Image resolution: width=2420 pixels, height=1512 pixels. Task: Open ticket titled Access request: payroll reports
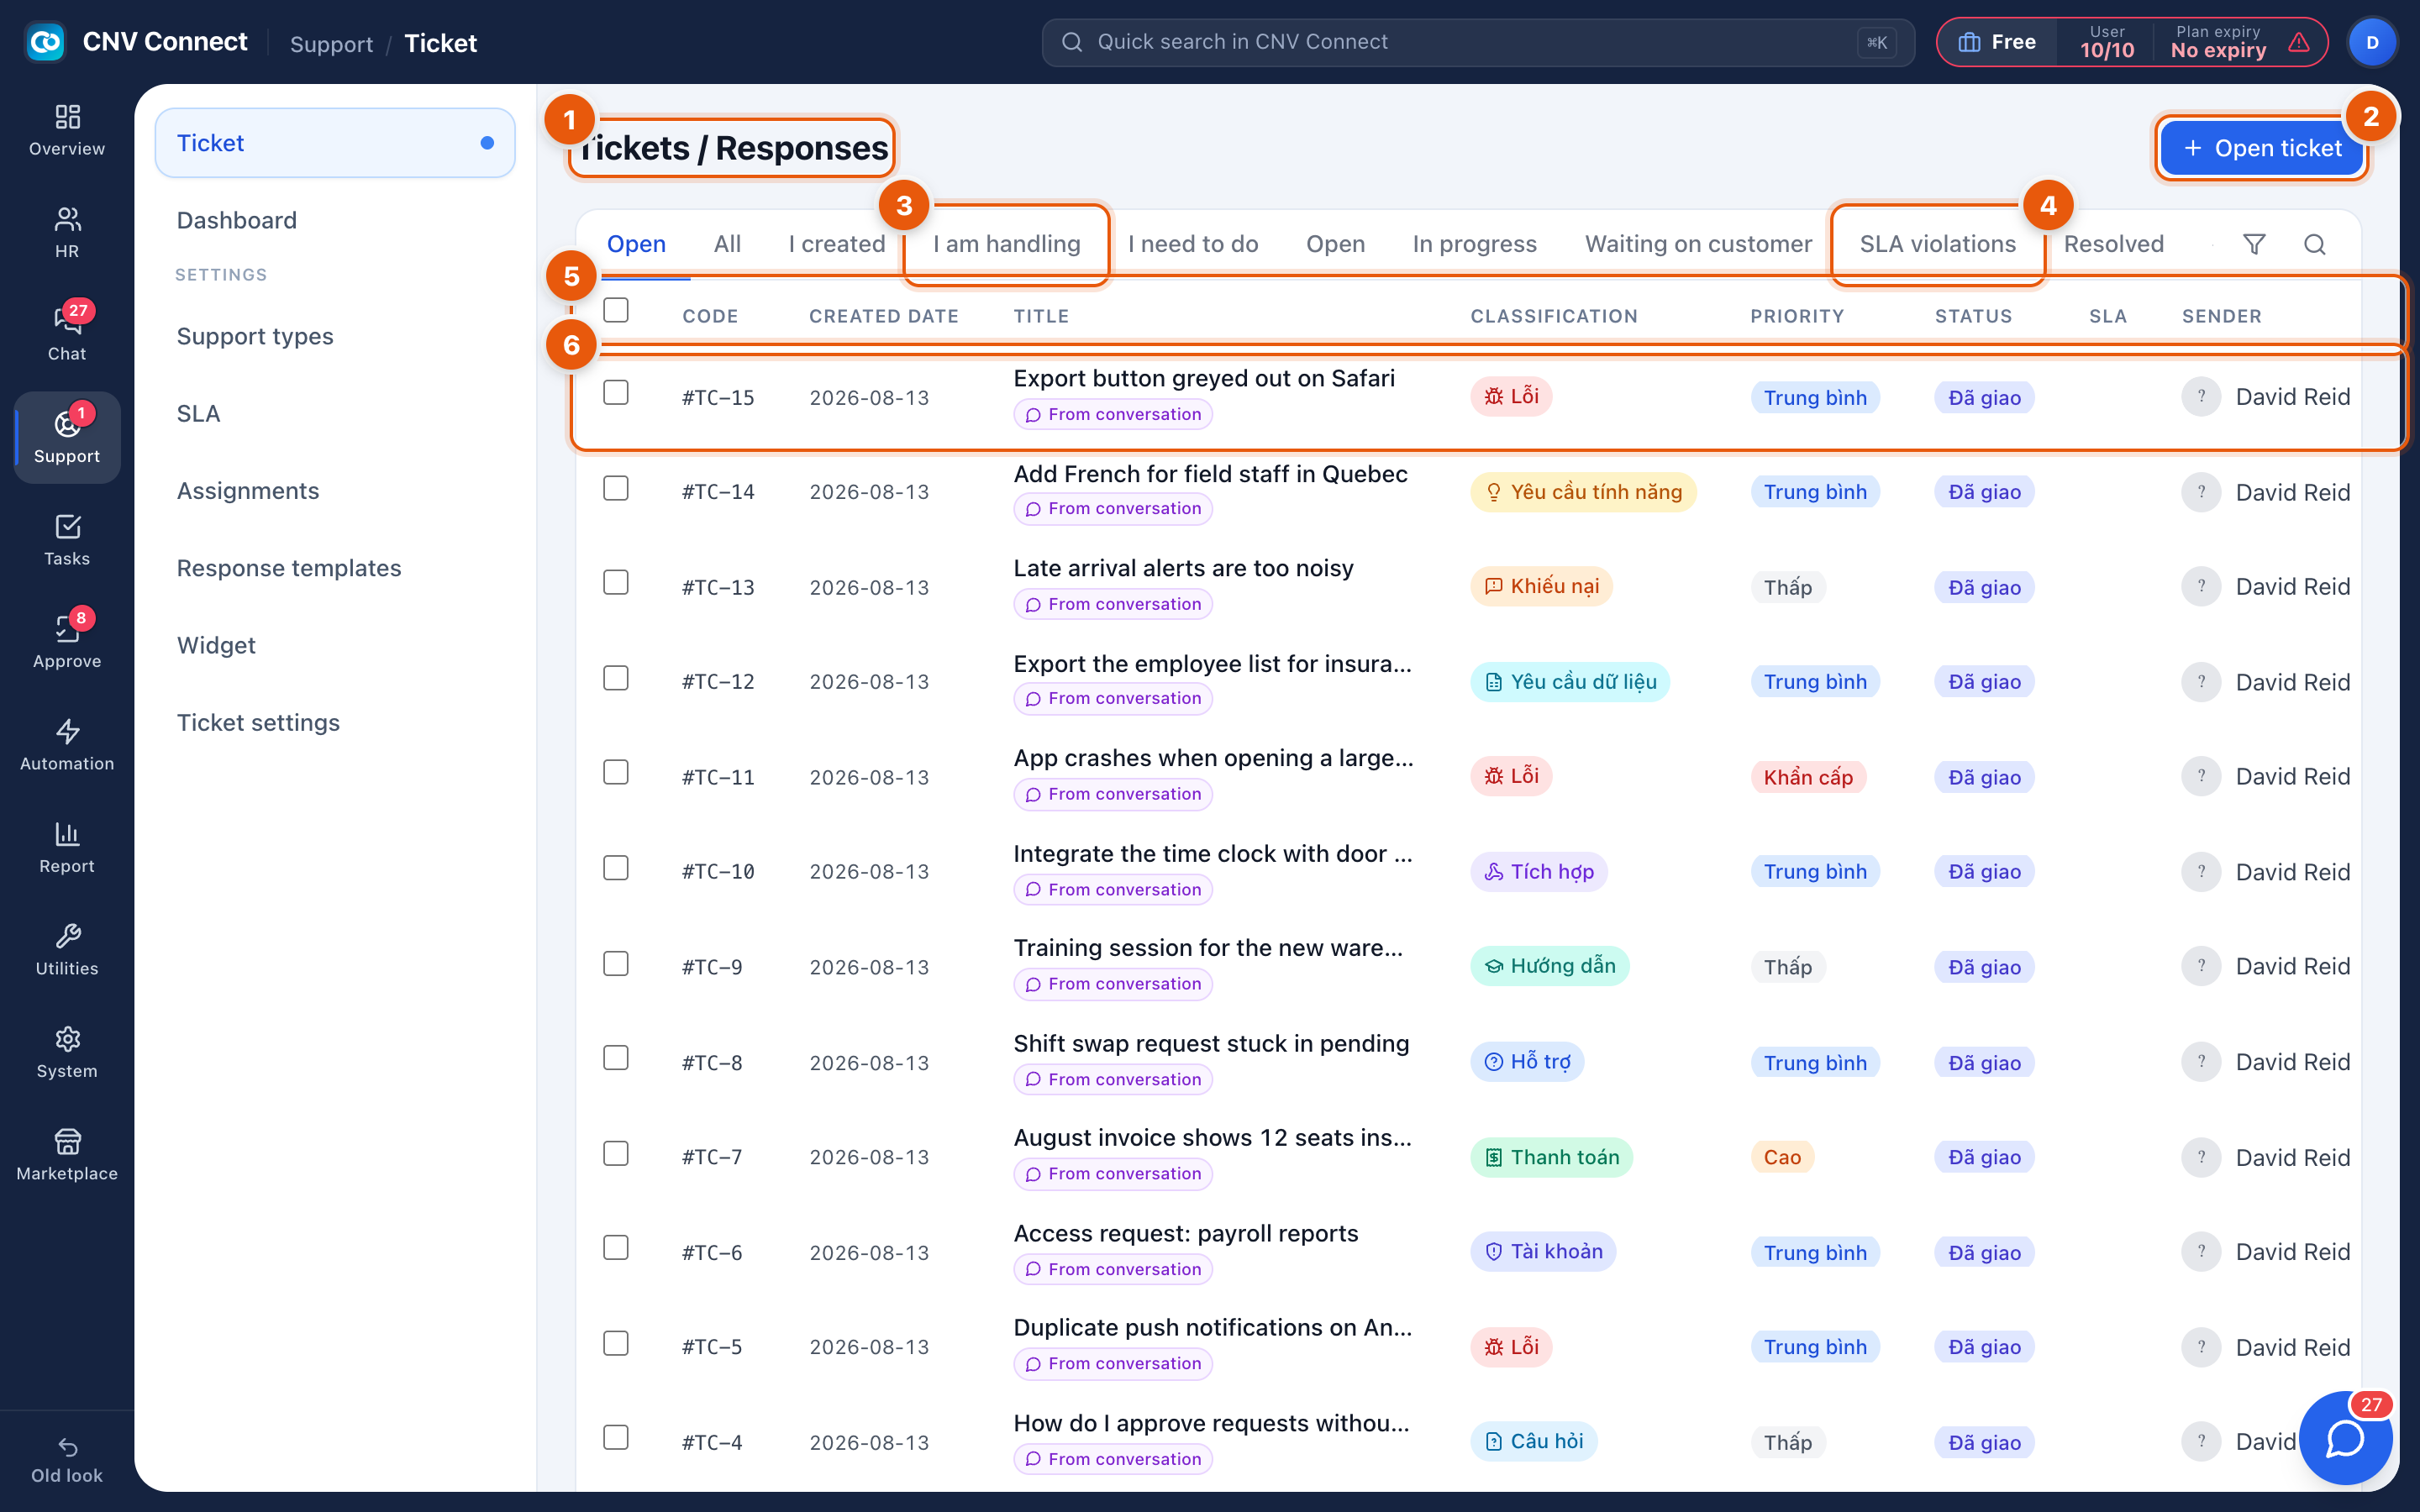pyautogui.click(x=1185, y=1233)
